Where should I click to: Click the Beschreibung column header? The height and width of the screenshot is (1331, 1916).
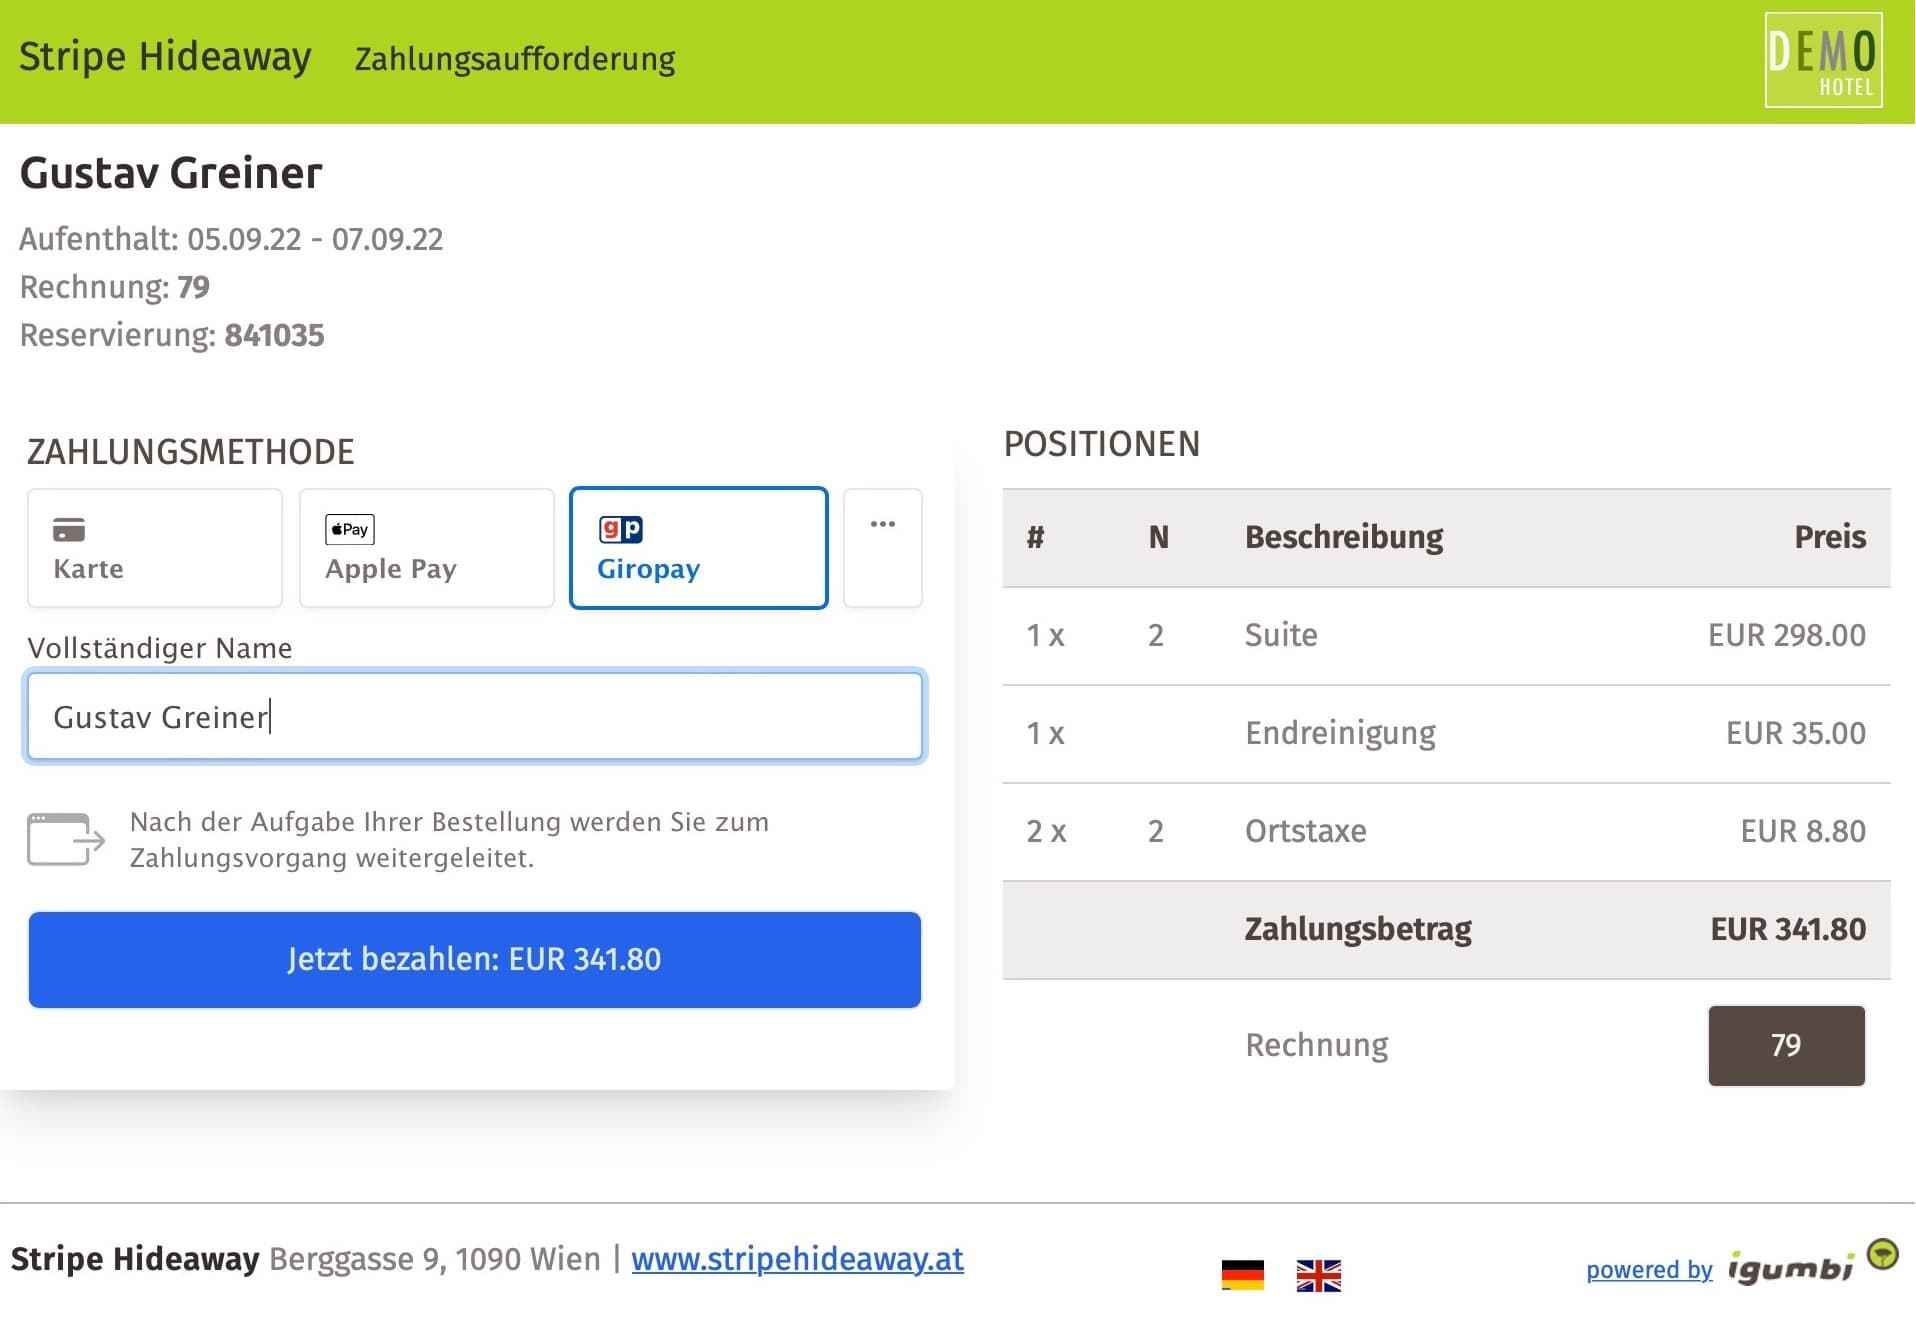click(x=1344, y=537)
